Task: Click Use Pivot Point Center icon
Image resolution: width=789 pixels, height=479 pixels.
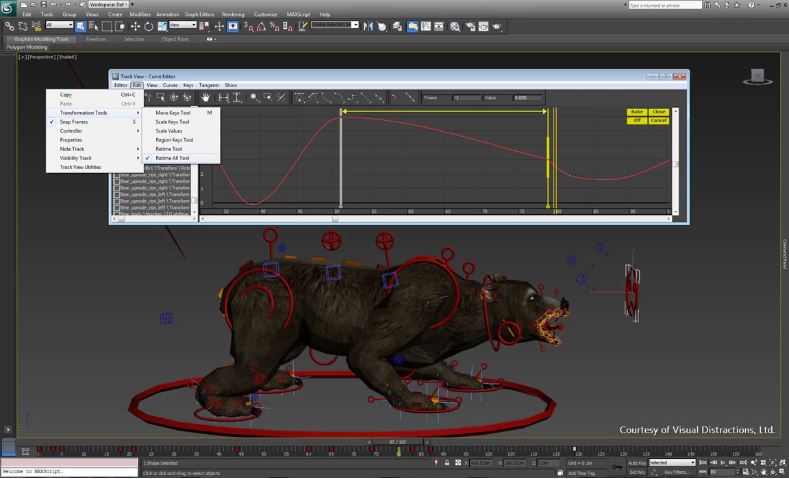Action: point(205,26)
